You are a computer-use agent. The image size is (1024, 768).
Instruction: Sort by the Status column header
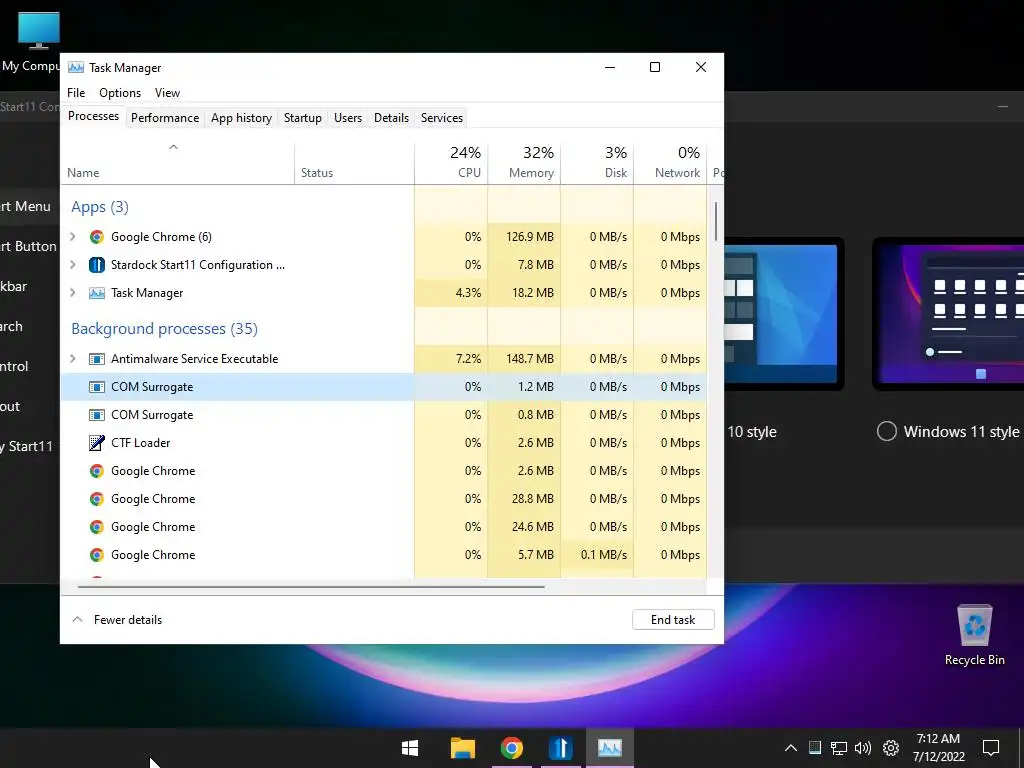354,162
